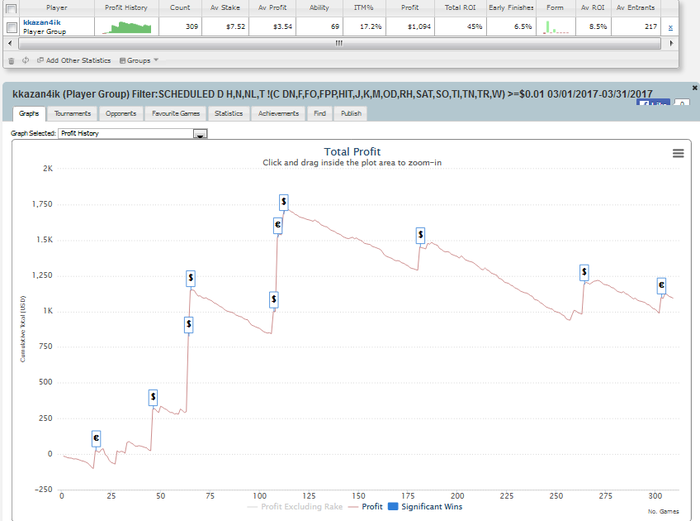Sort by the Av Stake column header
The height and width of the screenshot is (521, 700).
225,8
